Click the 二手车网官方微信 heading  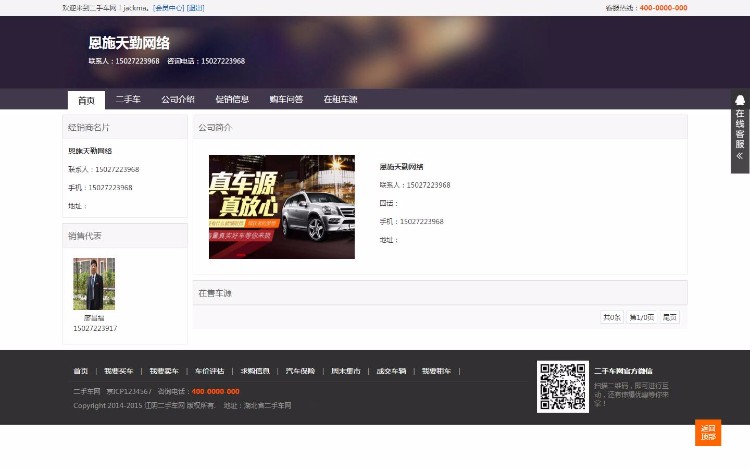[x=623, y=371]
